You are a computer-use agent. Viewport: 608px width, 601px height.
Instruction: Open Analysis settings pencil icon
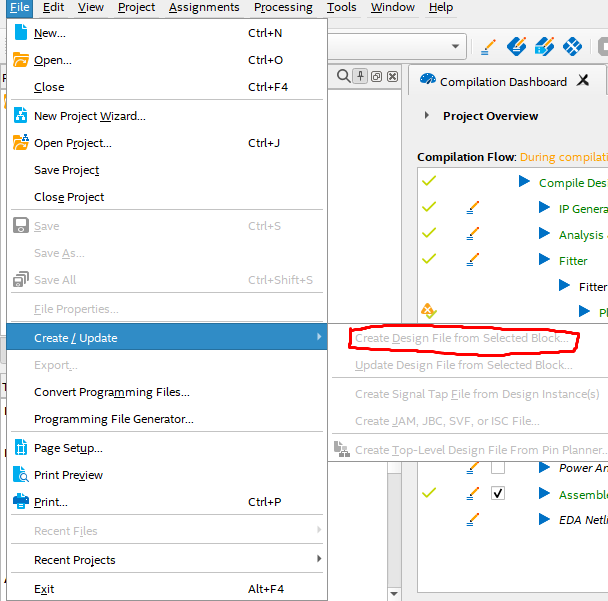[472, 234]
